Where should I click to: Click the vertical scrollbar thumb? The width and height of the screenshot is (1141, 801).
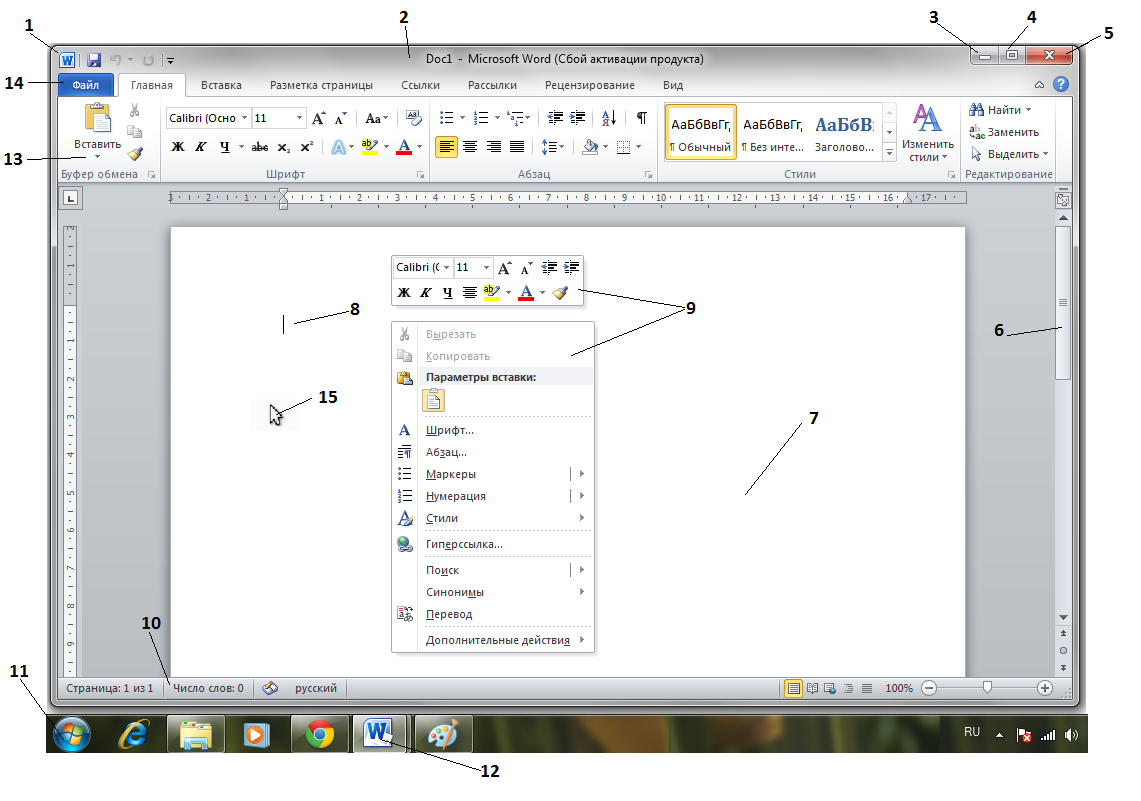pos(1063,303)
